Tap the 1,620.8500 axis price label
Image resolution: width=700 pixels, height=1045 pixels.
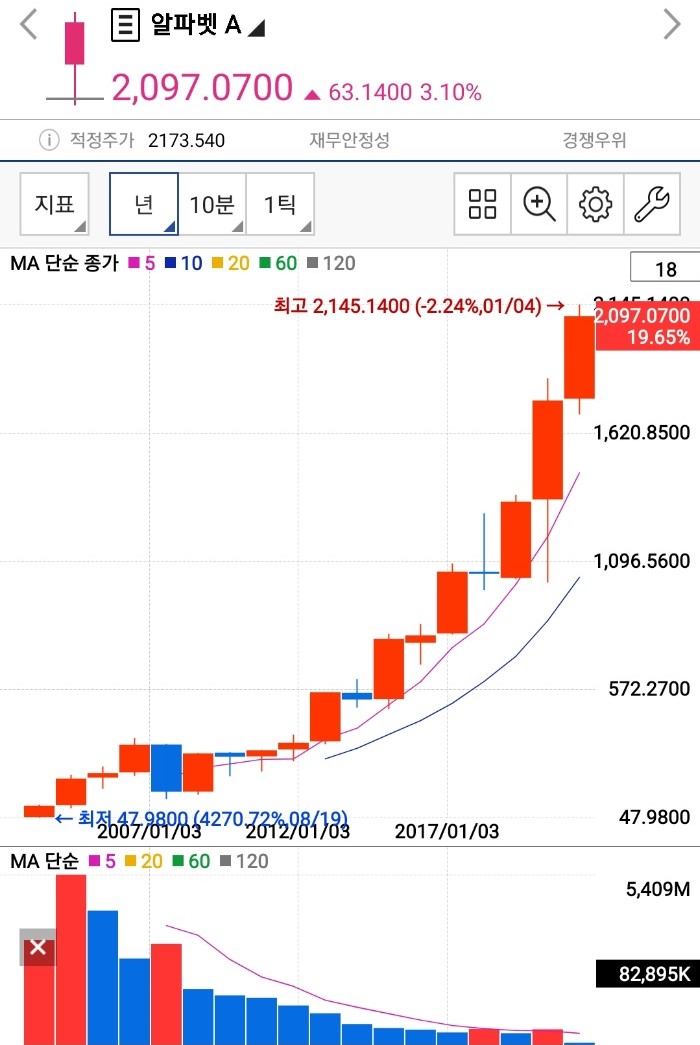point(642,433)
